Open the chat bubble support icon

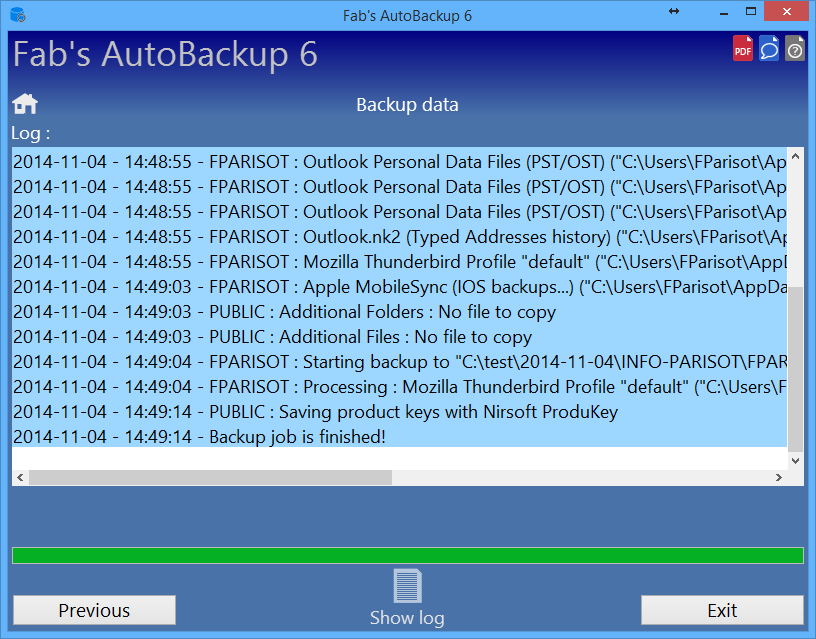point(769,48)
